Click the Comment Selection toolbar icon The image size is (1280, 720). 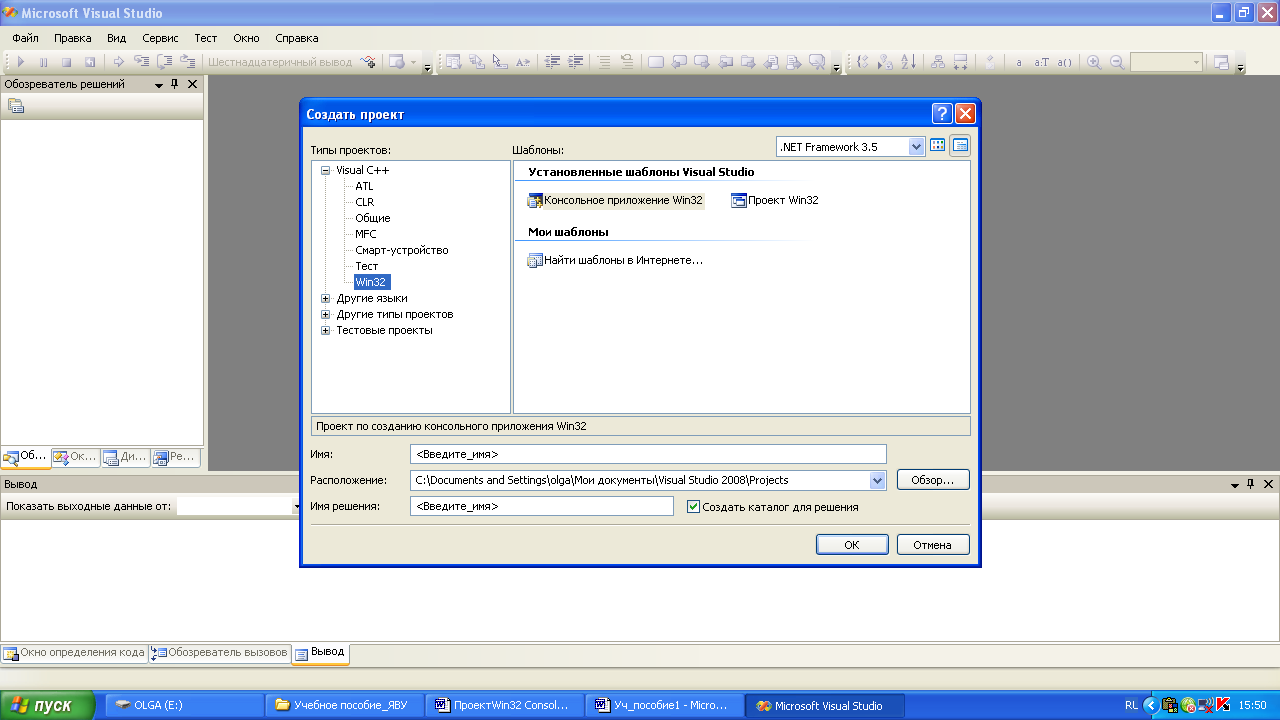604,62
